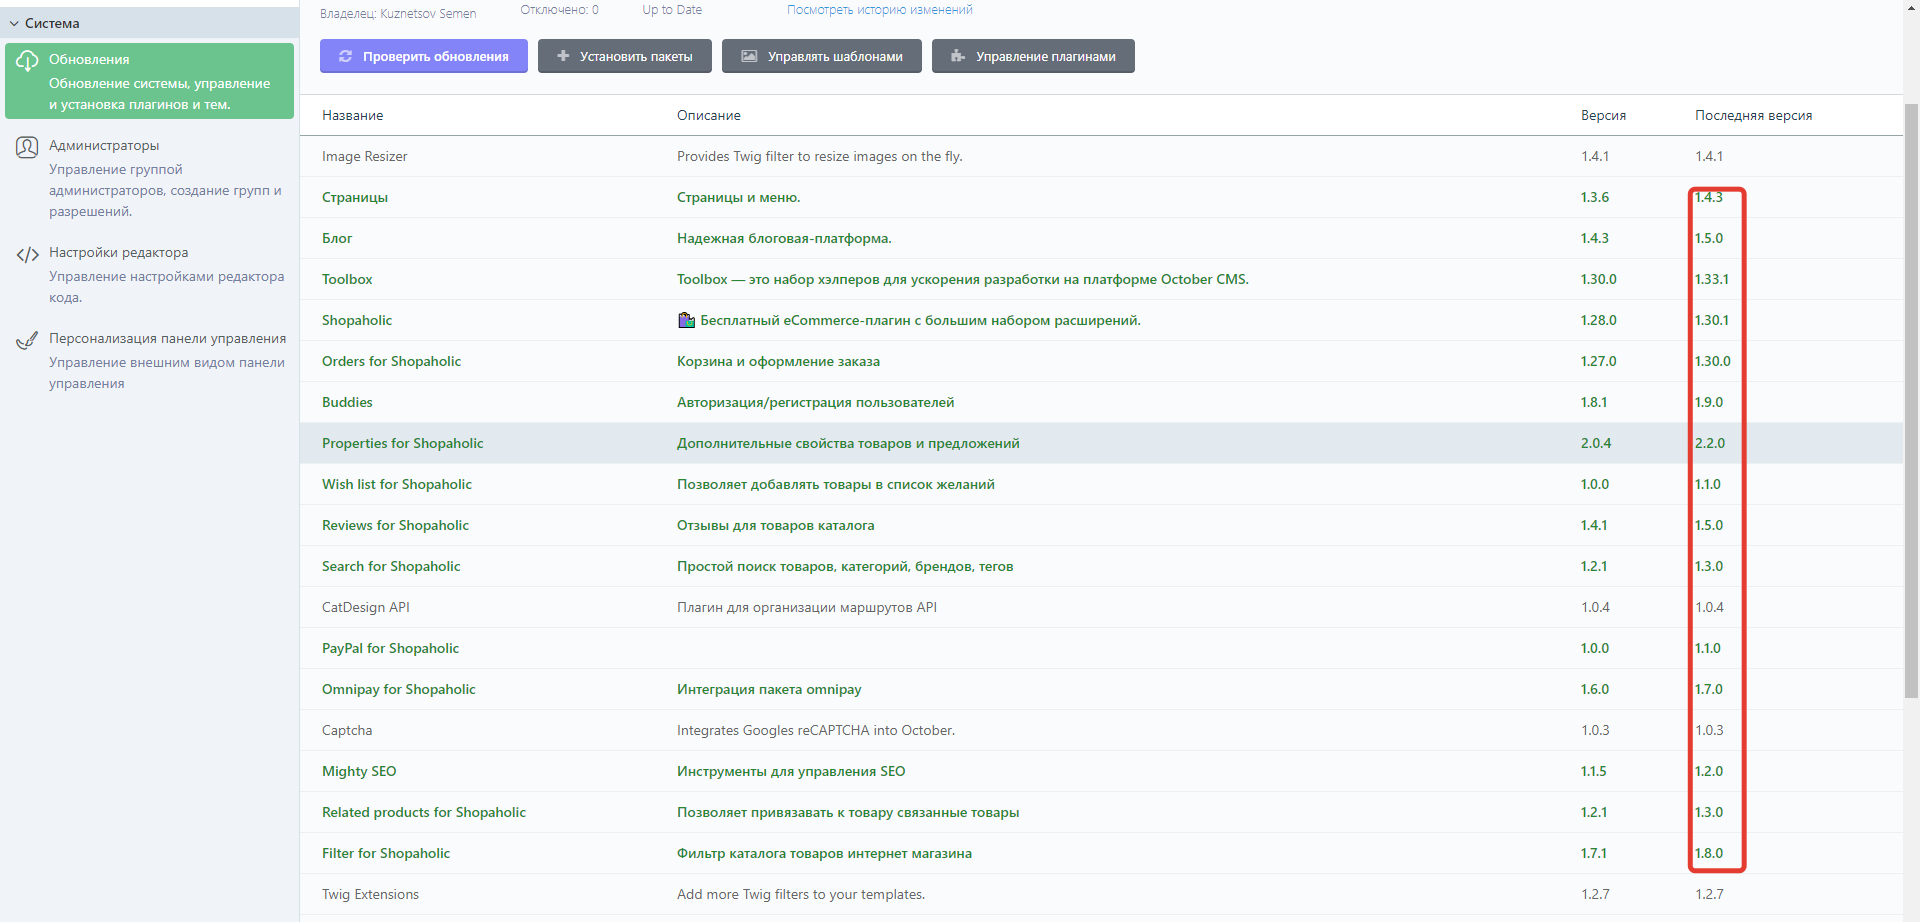Select Настройки редактора menu entry
Viewport: 1920px width, 922px height.
pyautogui.click(x=149, y=274)
